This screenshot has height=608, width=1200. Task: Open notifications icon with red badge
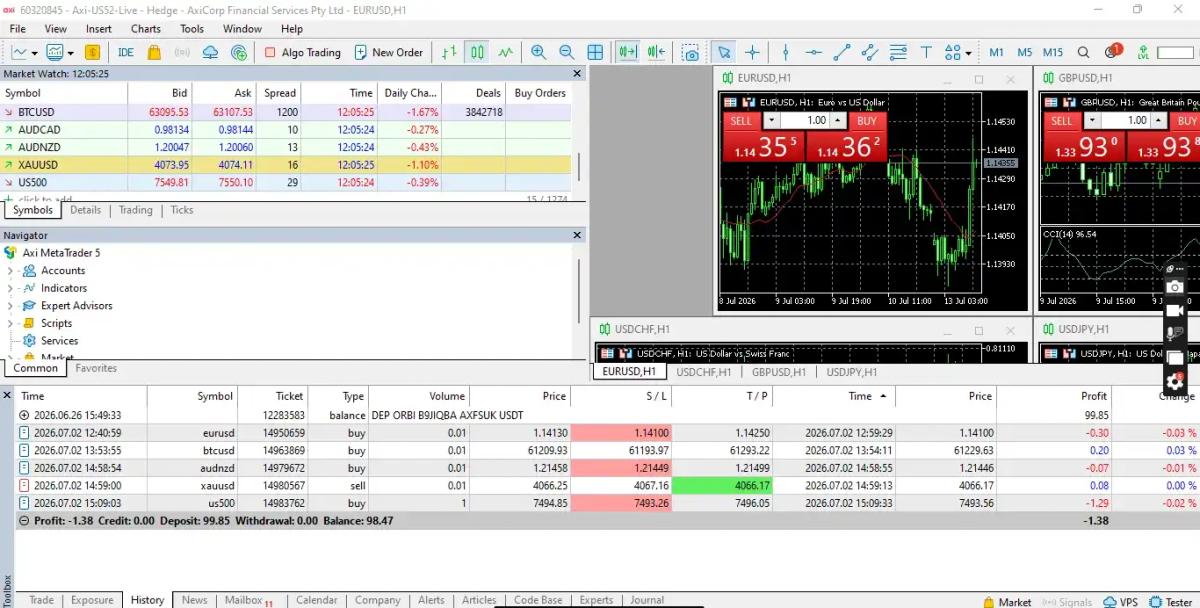click(x=1113, y=51)
